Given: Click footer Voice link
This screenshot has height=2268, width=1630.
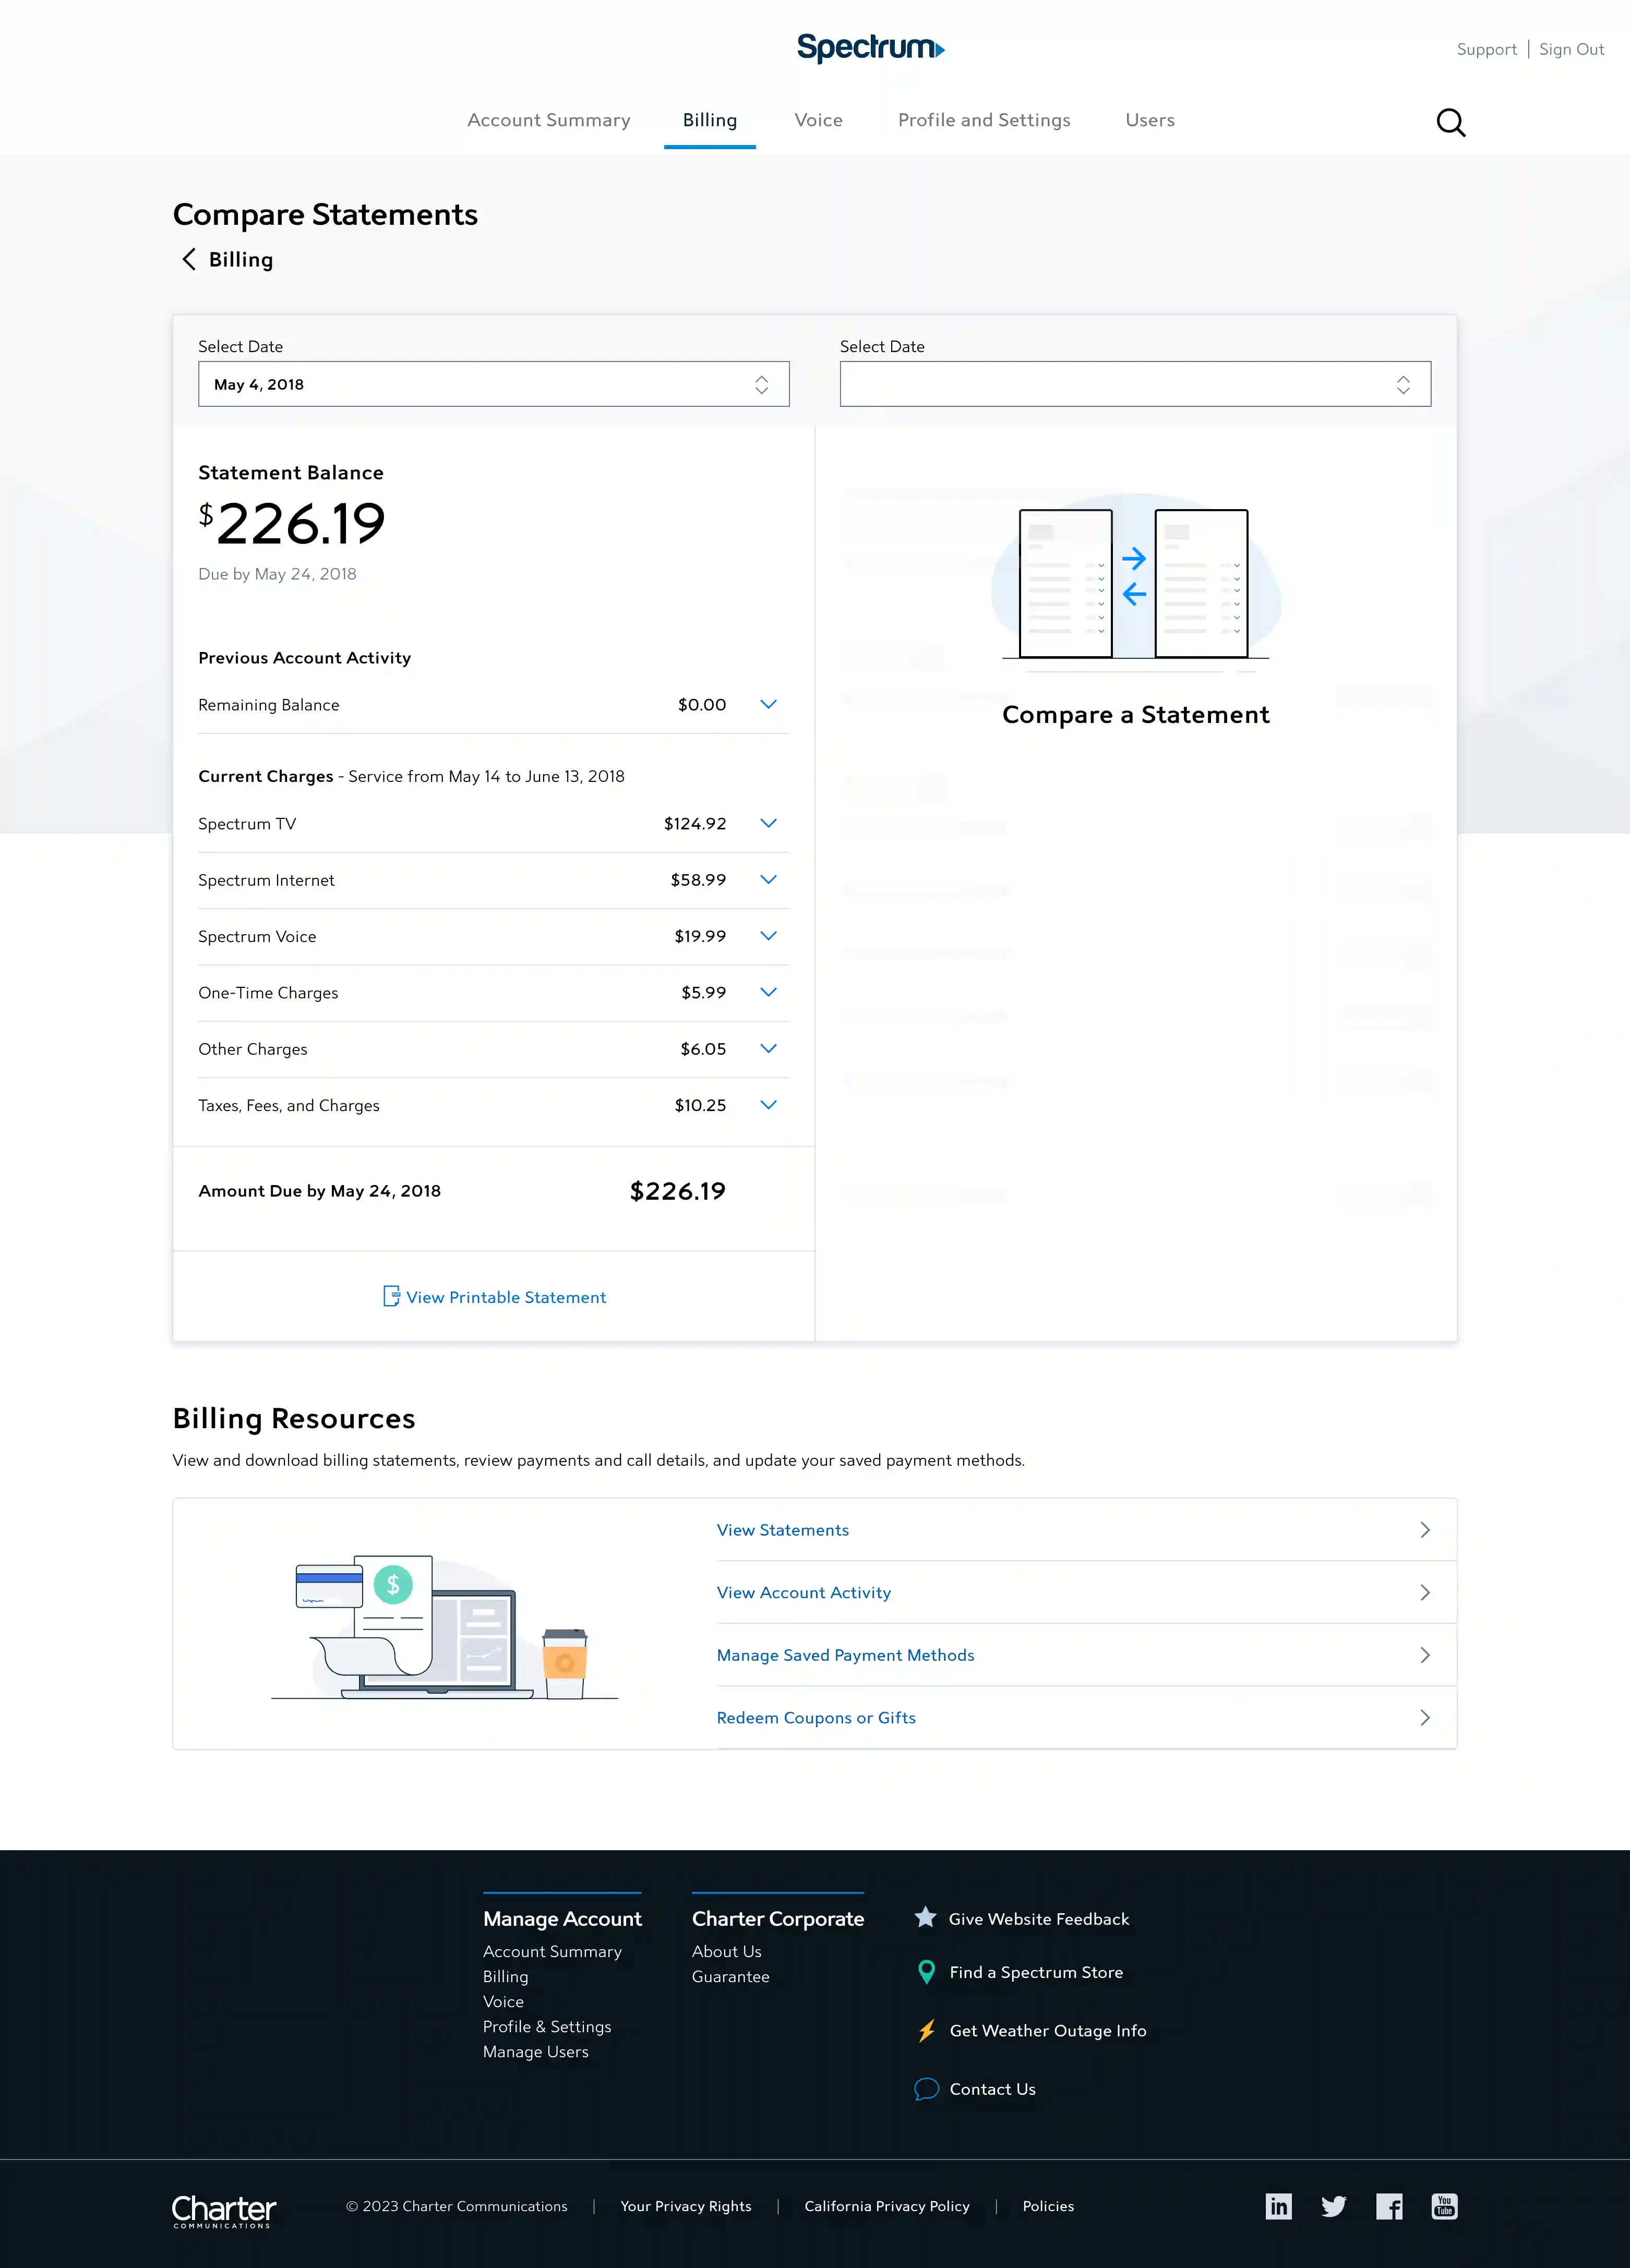Looking at the screenshot, I should pos(503,2001).
